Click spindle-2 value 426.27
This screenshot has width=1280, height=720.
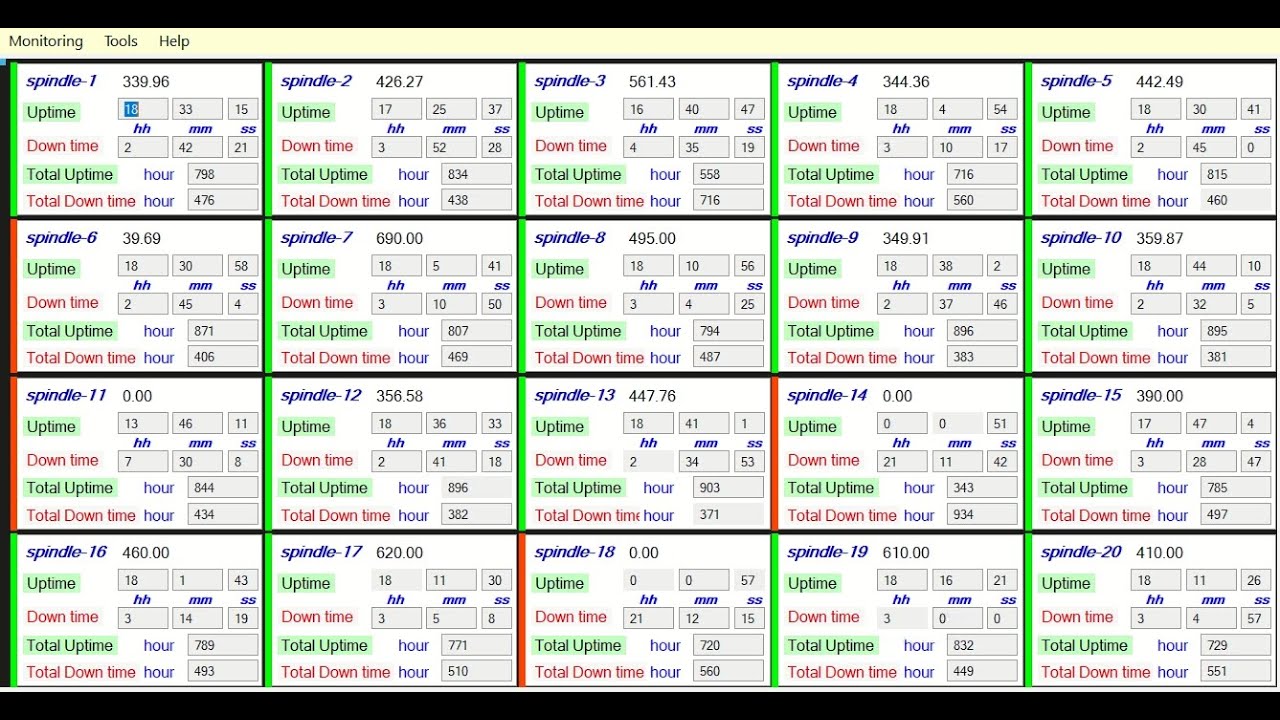(x=399, y=81)
